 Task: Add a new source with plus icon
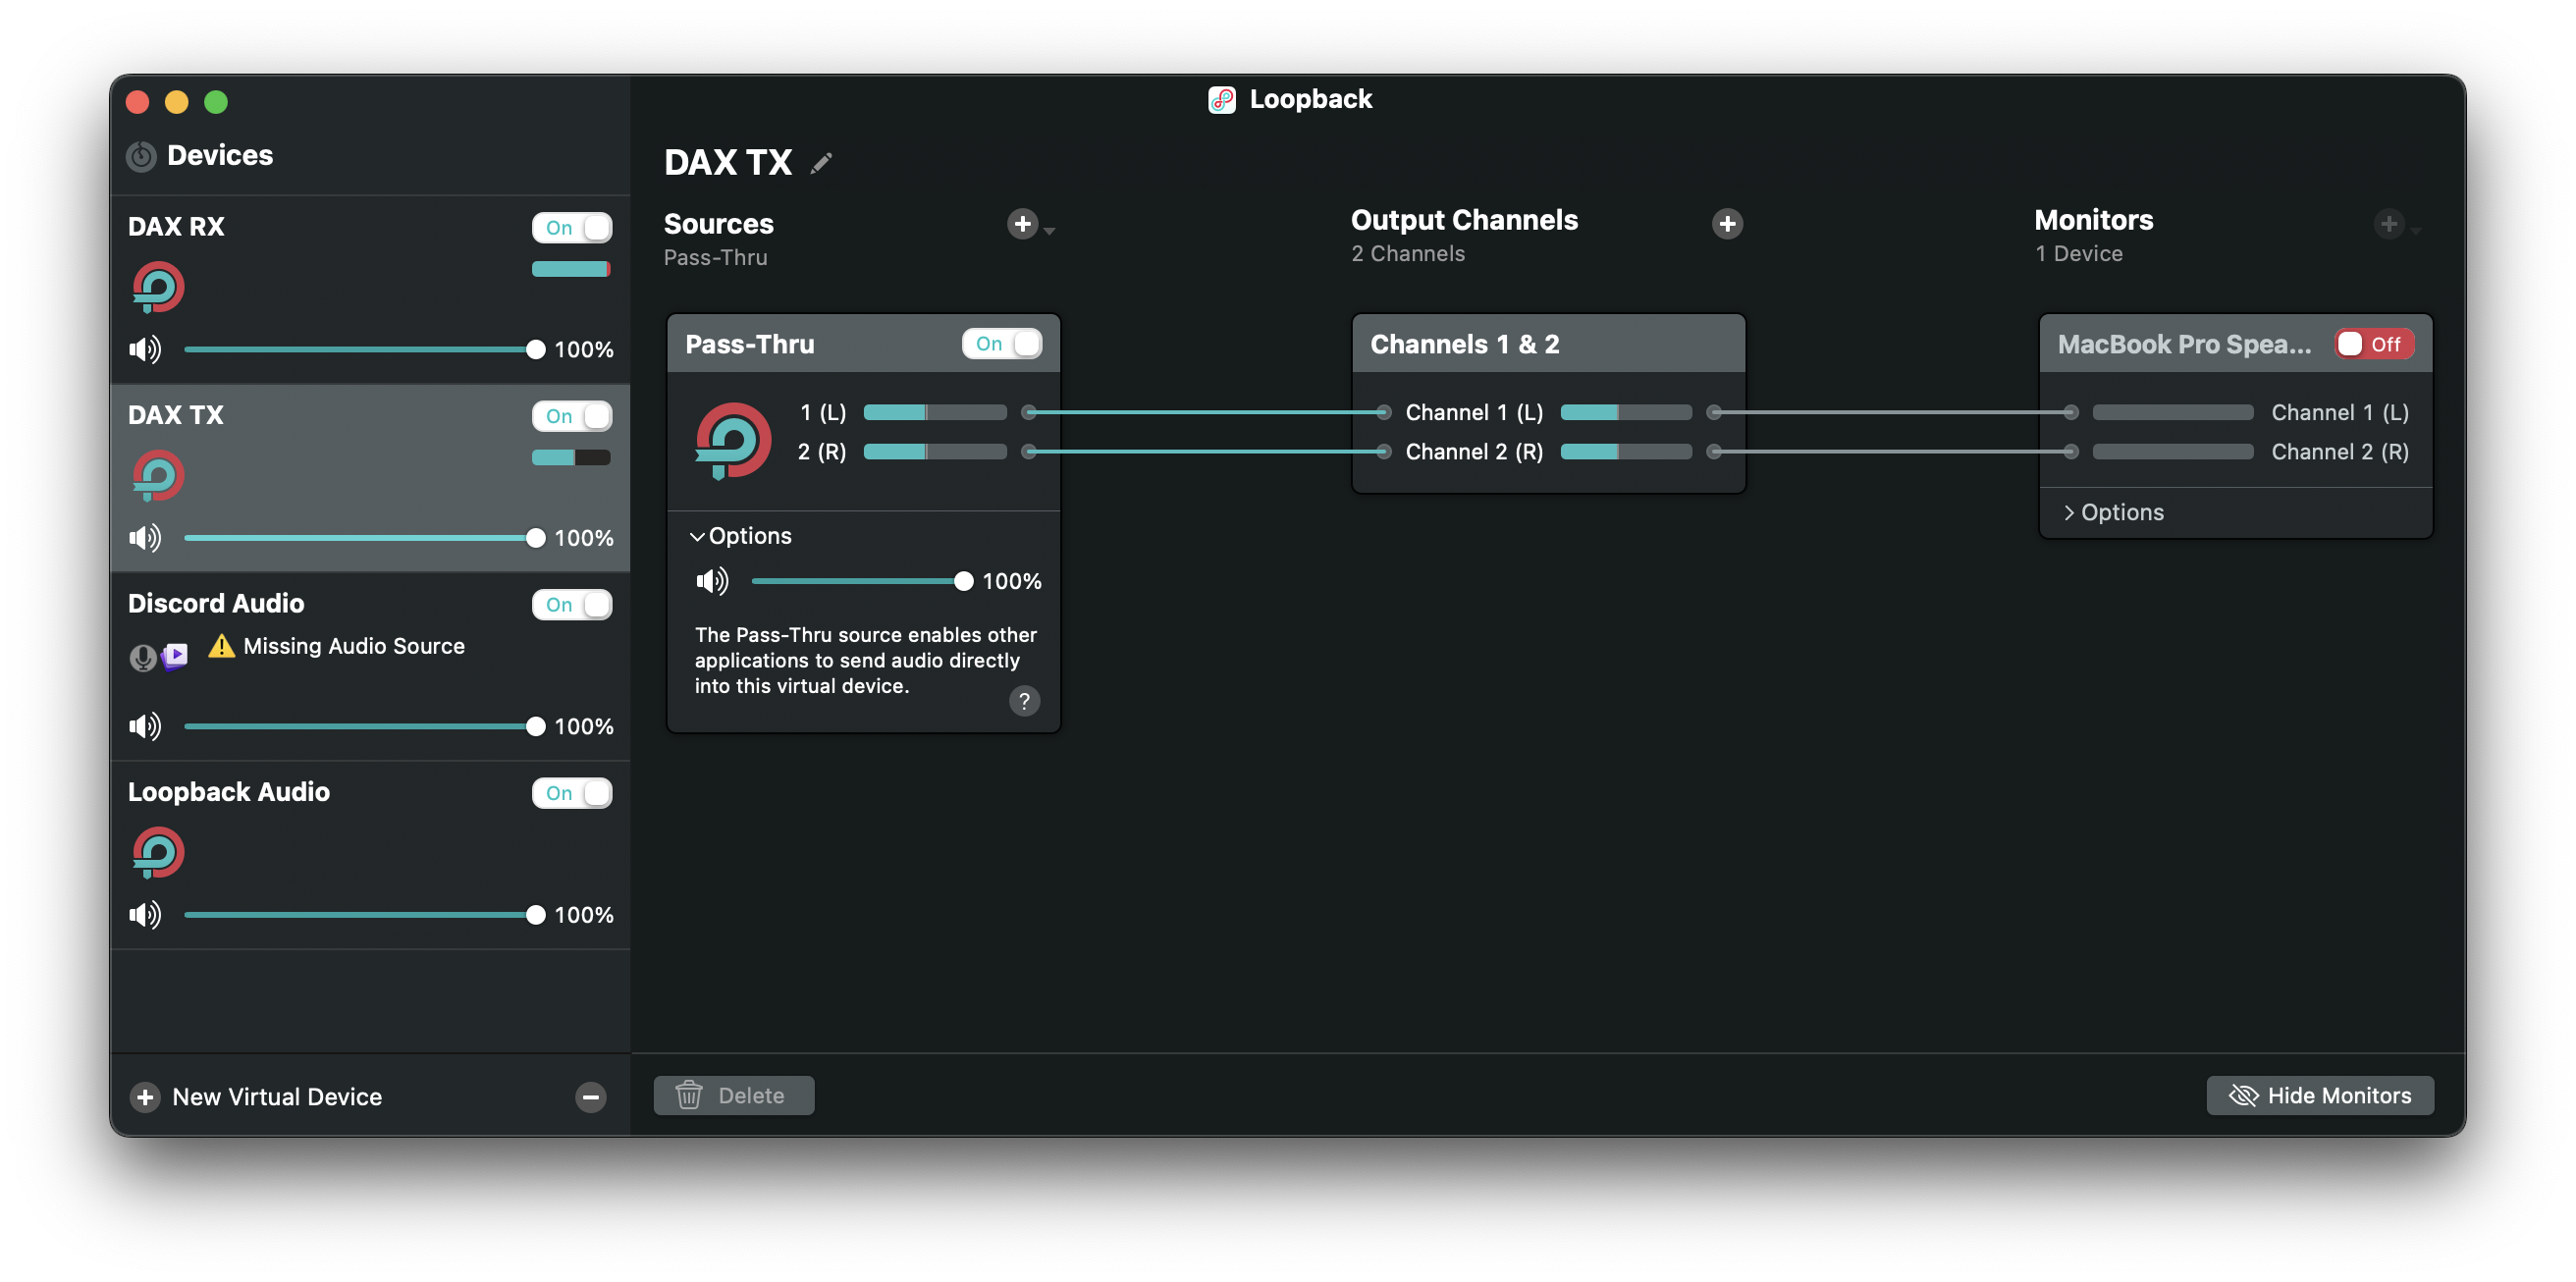click(1021, 224)
